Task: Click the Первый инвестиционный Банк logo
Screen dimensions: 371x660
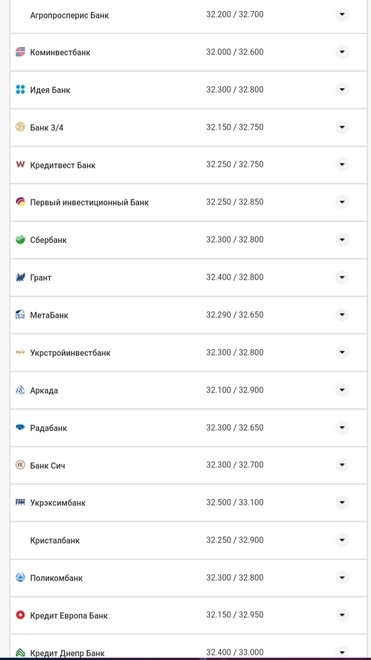Action: pyautogui.click(x=20, y=202)
